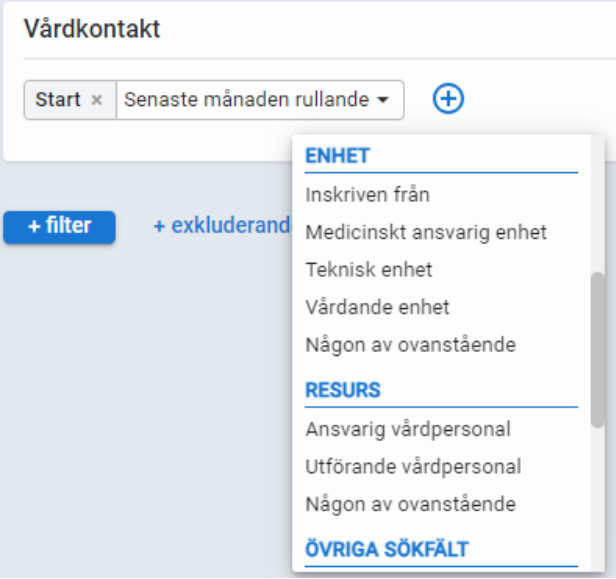616x579 pixels.
Task: Click the blue circled plus icon
Action: click(x=449, y=99)
